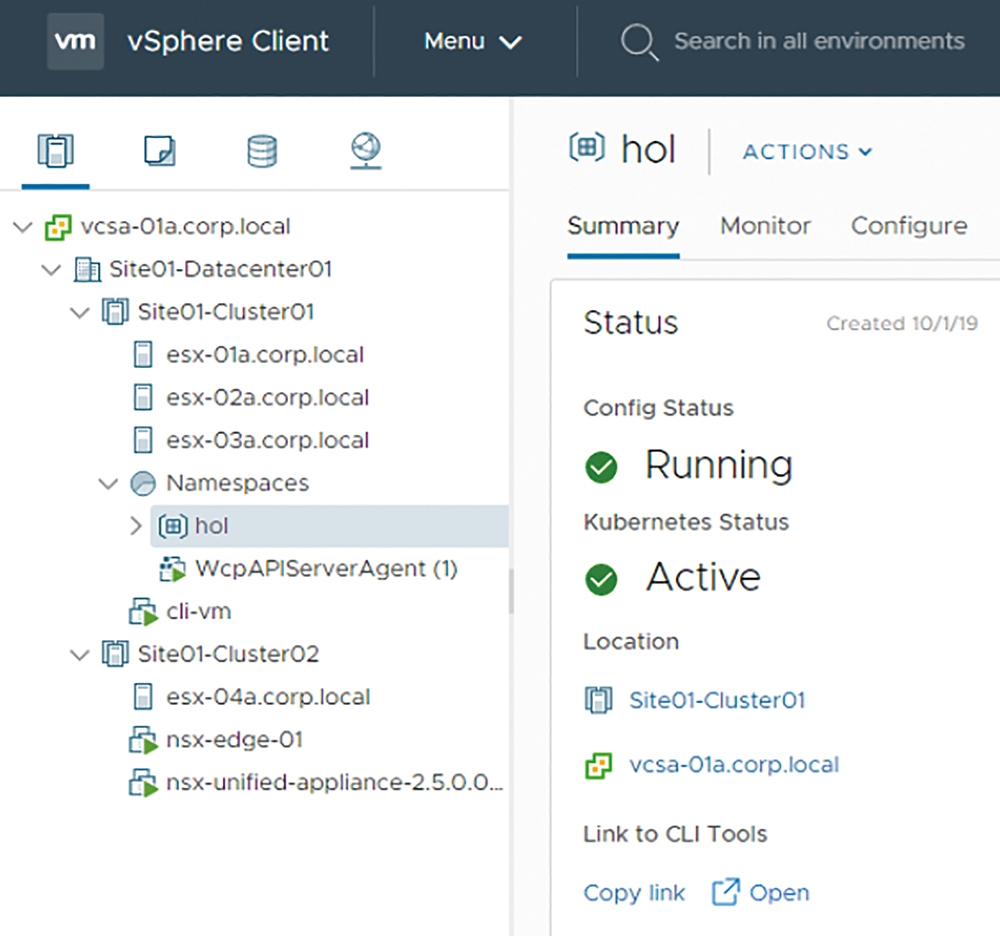This screenshot has height=936, width=1000.
Task: Click the nsx-edge-01 VM icon
Action: coord(143,740)
